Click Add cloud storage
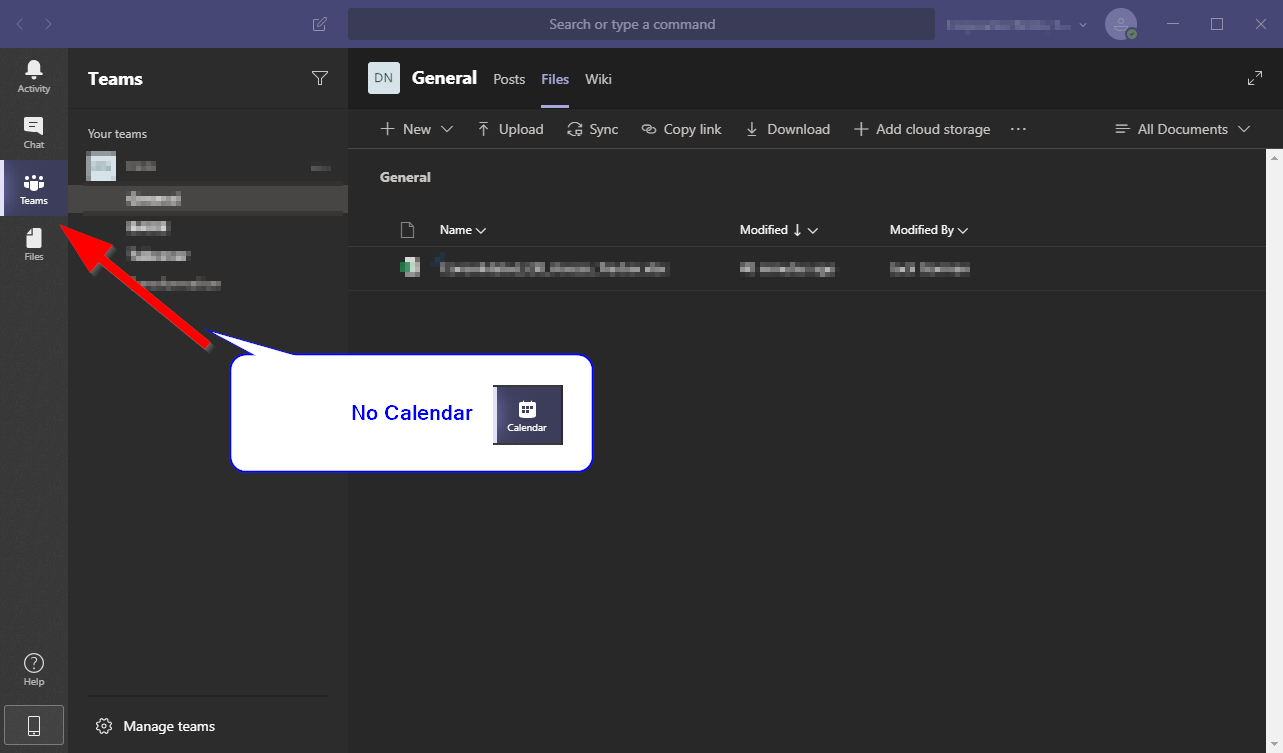This screenshot has width=1283, height=753. click(x=922, y=129)
